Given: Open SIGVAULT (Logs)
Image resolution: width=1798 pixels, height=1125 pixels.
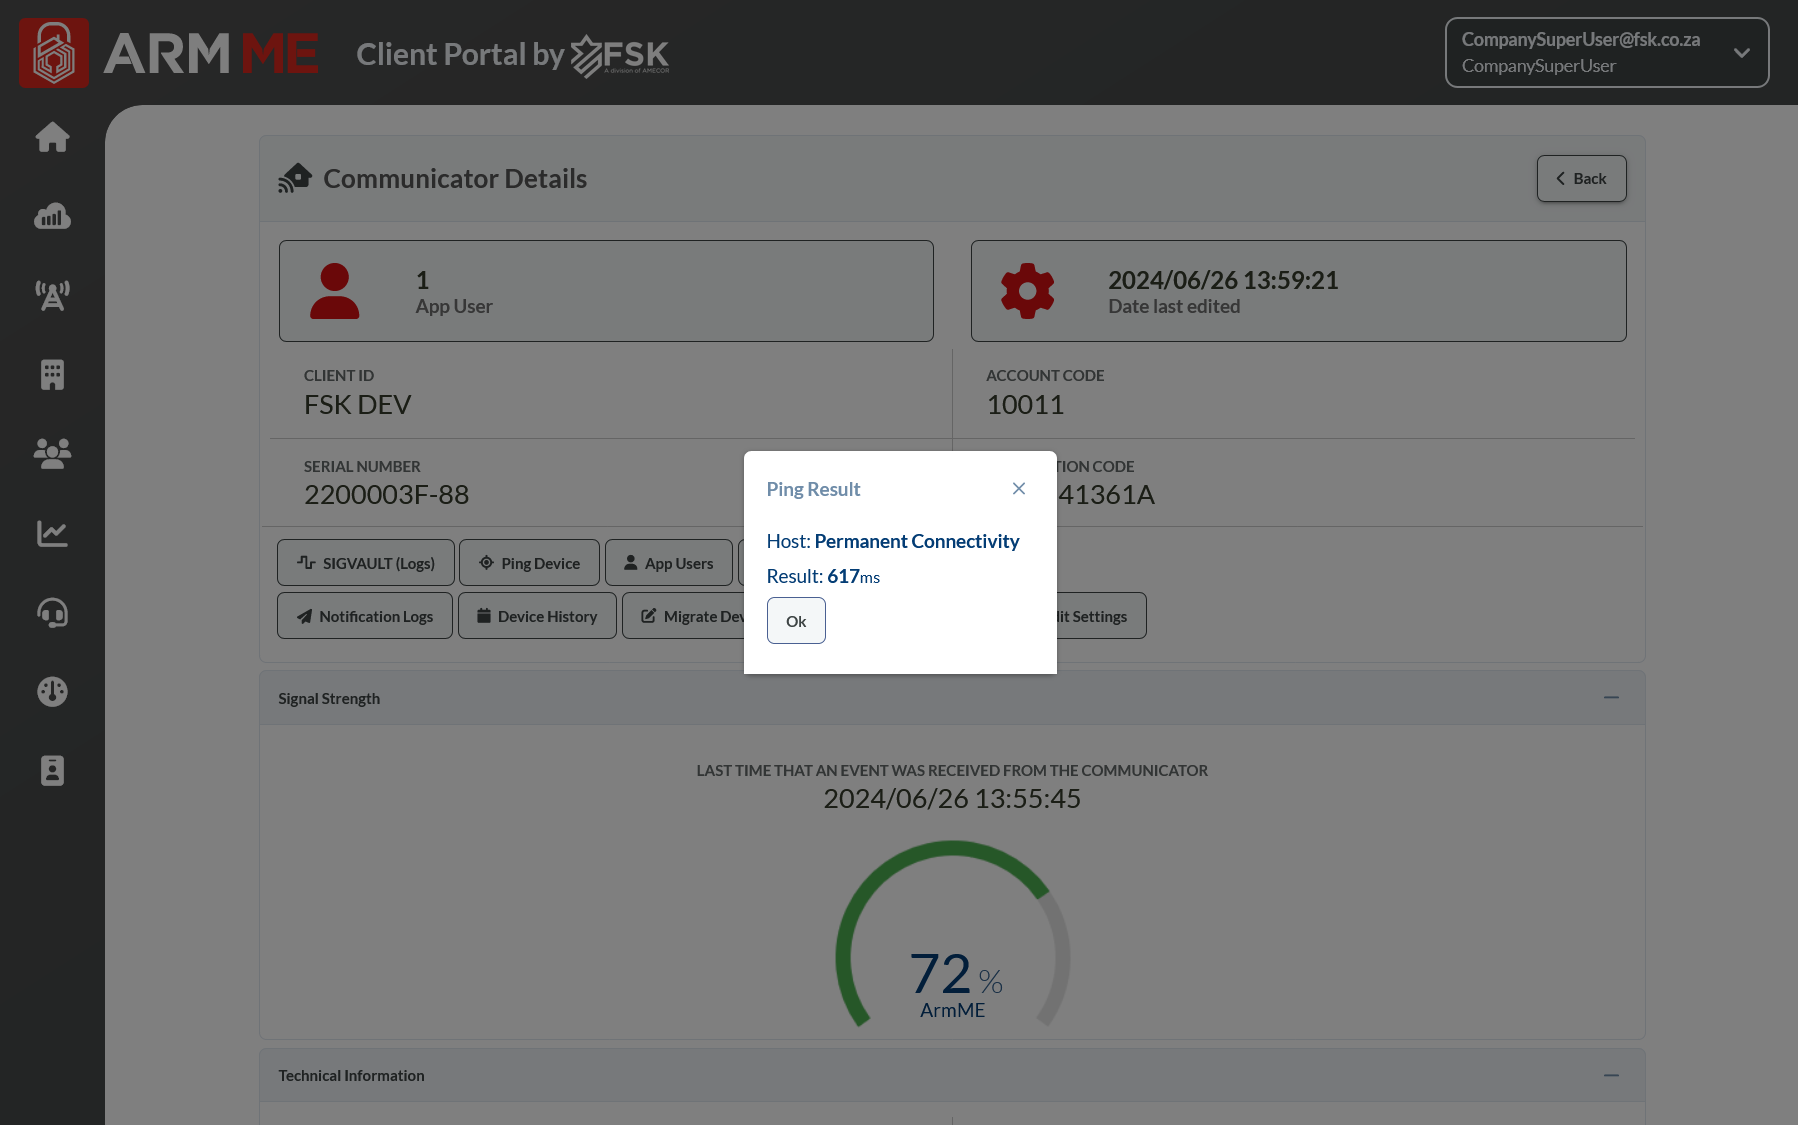Looking at the screenshot, I should (x=366, y=563).
